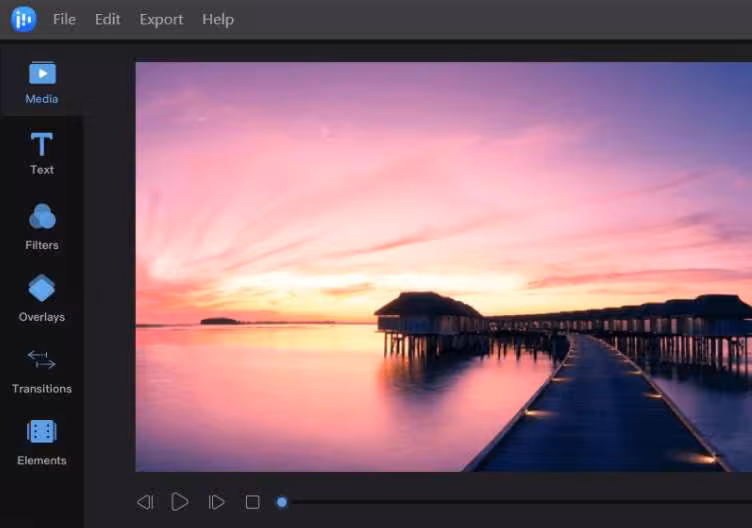Open the Edit menu

[x=107, y=19]
